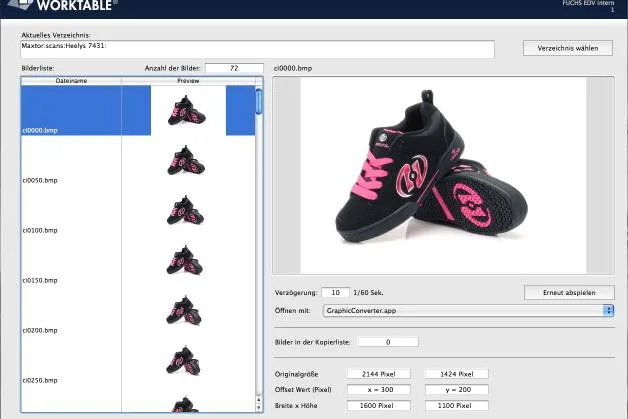Click the preview thumbnail for ci0000.bmp

[187, 110]
